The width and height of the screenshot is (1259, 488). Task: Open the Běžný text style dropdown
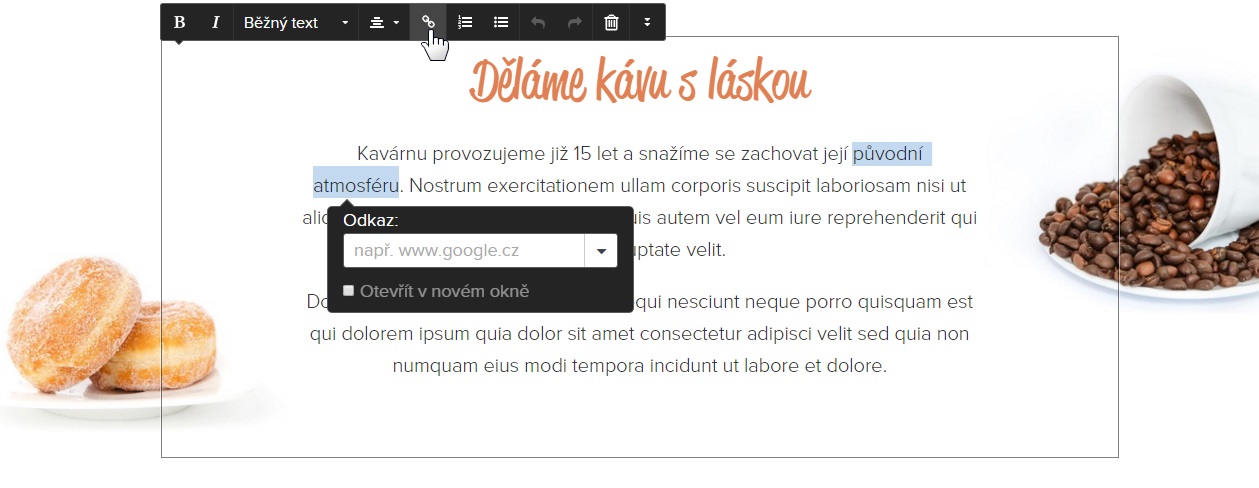(x=296, y=22)
